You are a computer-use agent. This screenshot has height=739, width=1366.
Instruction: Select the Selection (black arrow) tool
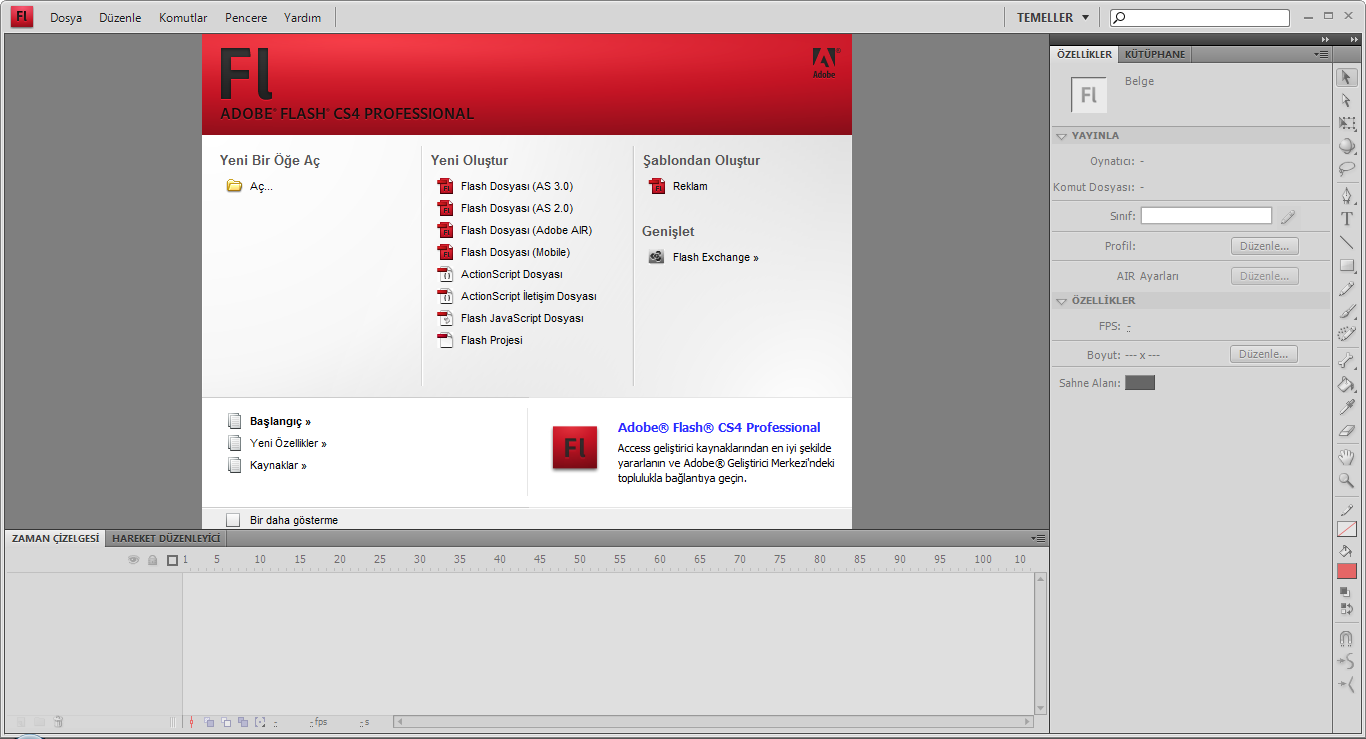[1347, 77]
